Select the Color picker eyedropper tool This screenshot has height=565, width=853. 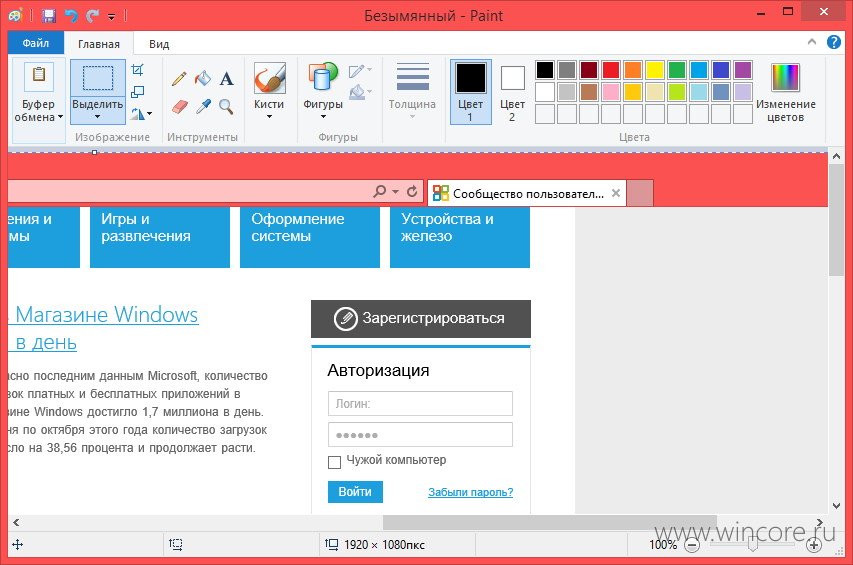coord(203,107)
